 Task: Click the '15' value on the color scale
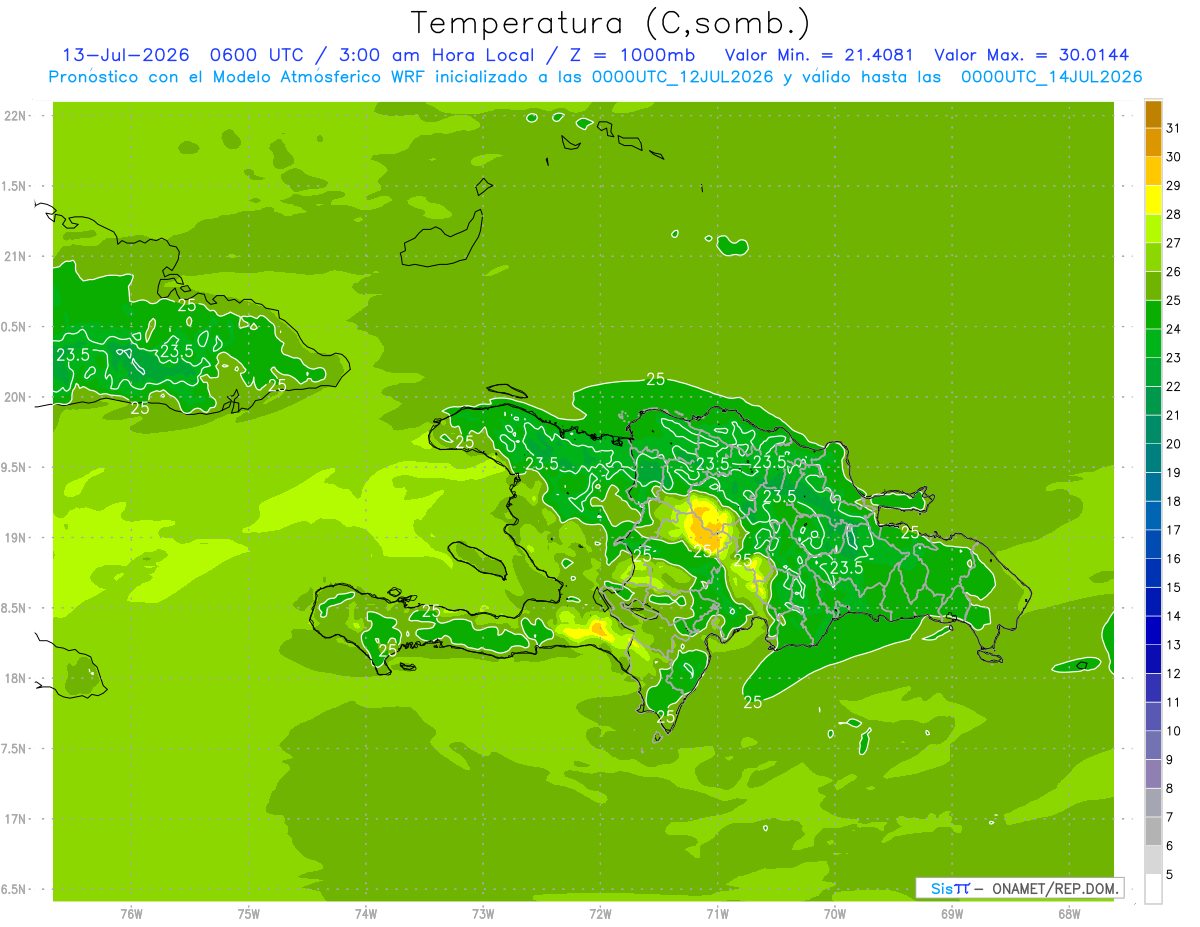tap(1174, 587)
